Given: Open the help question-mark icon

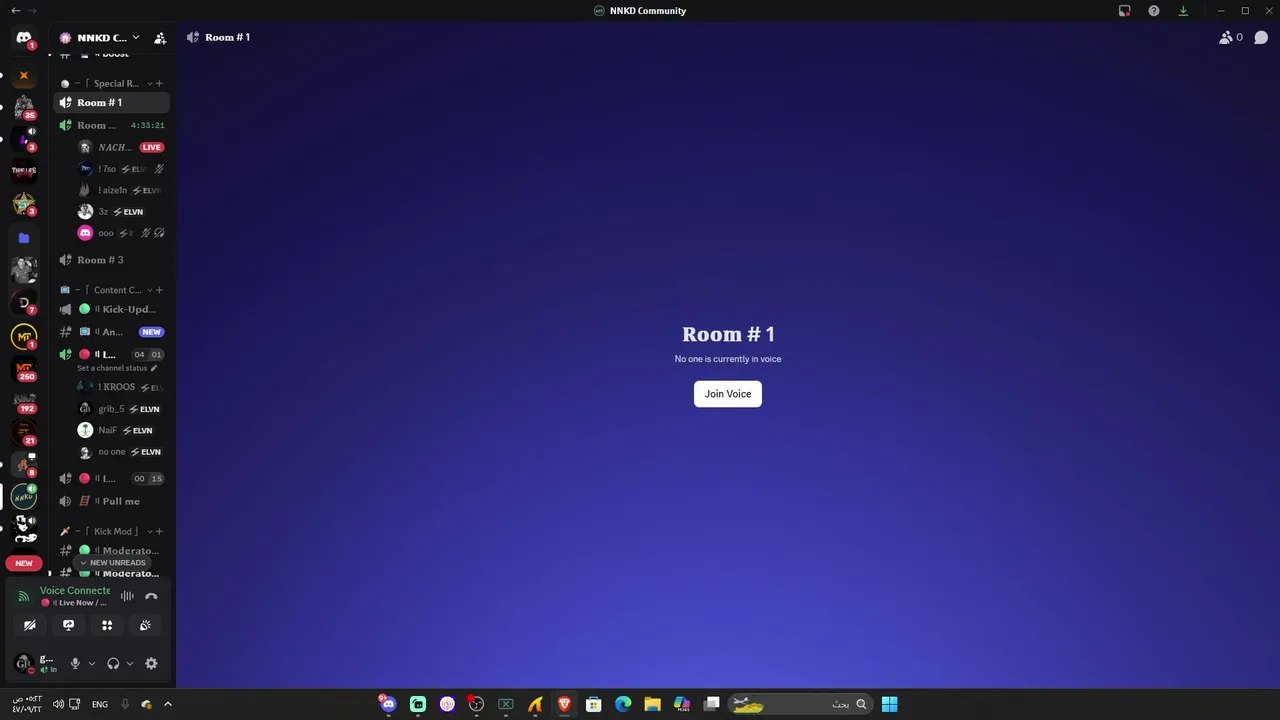Looking at the screenshot, I should coord(1154,11).
